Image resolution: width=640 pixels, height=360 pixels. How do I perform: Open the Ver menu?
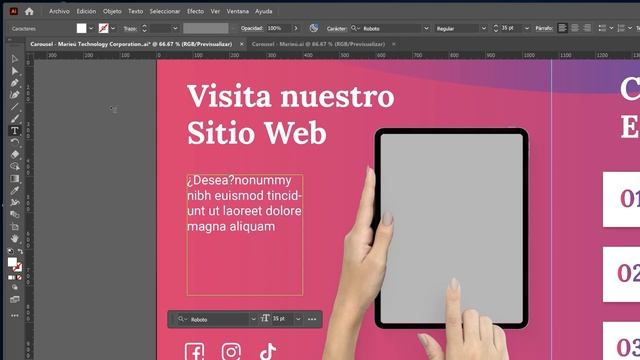coord(215,11)
